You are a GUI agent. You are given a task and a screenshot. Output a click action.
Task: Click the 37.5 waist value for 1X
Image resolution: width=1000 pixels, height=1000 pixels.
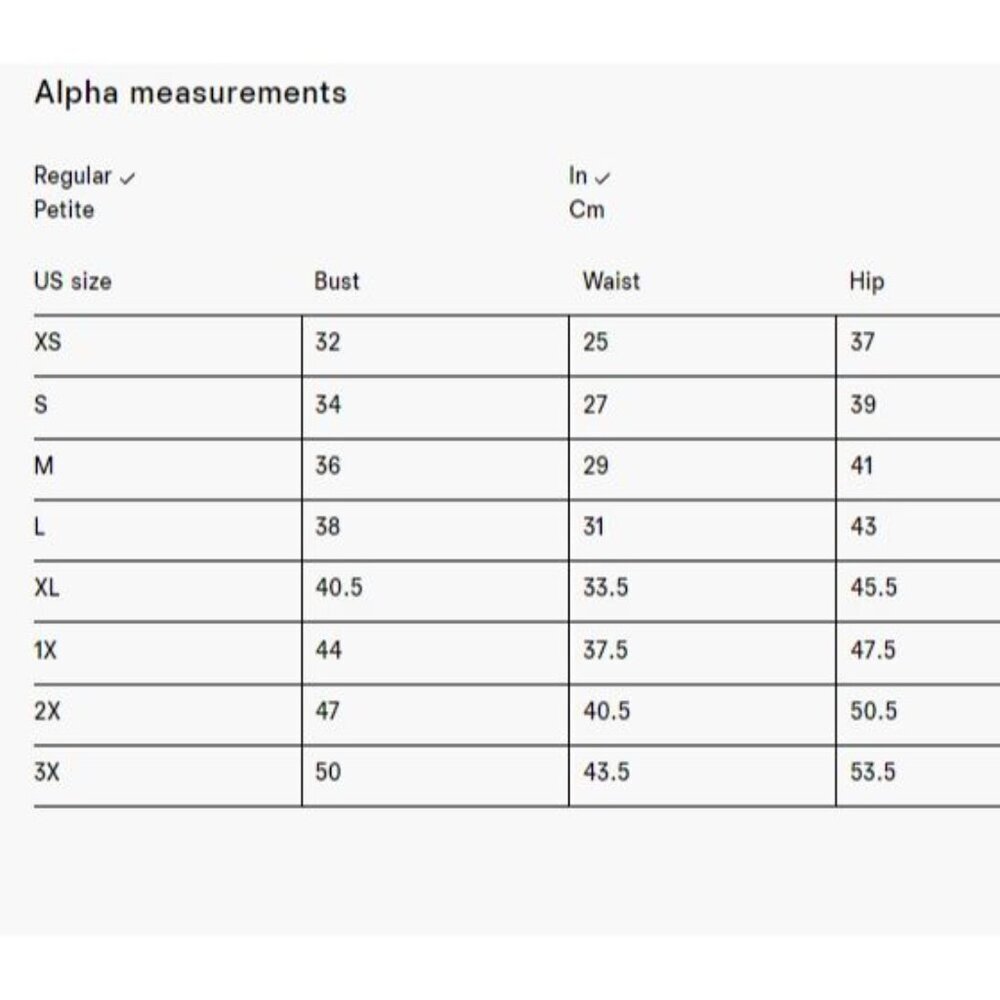(x=605, y=650)
